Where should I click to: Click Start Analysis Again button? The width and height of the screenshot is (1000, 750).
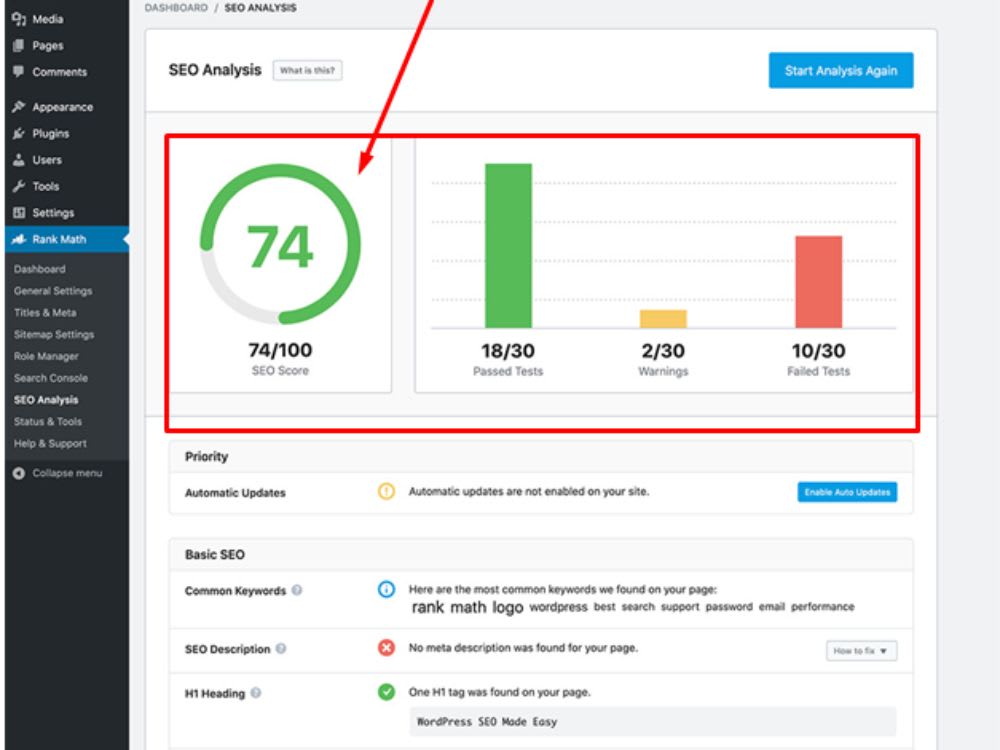[x=841, y=70]
